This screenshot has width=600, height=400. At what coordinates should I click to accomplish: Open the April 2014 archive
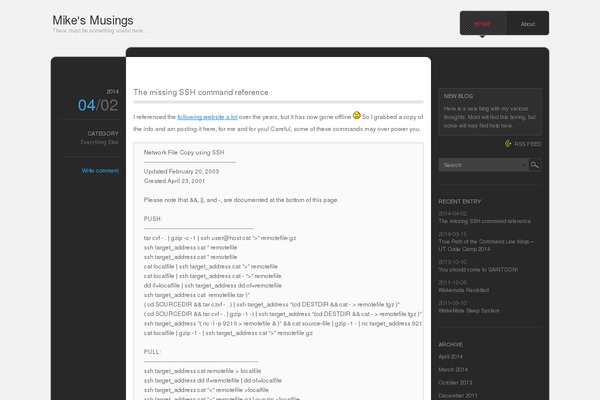[450, 357]
